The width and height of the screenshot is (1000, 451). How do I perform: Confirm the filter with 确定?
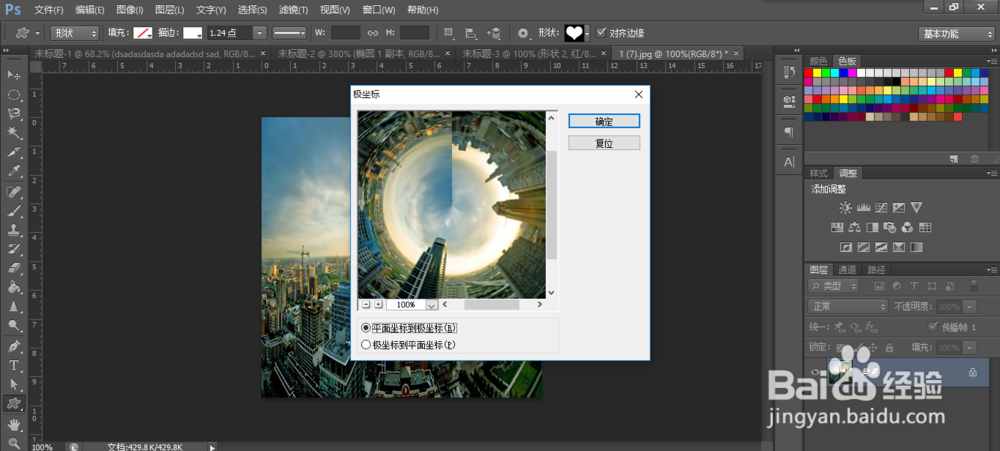(x=604, y=121)
